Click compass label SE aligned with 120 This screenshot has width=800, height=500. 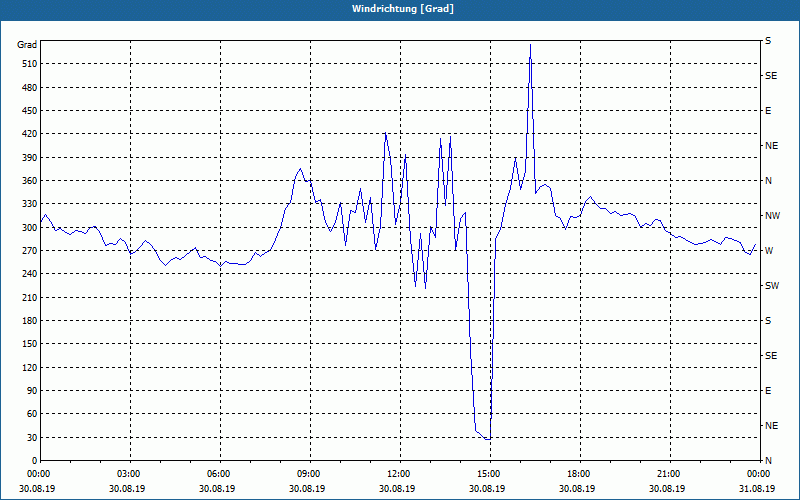(x=771, y=356)
